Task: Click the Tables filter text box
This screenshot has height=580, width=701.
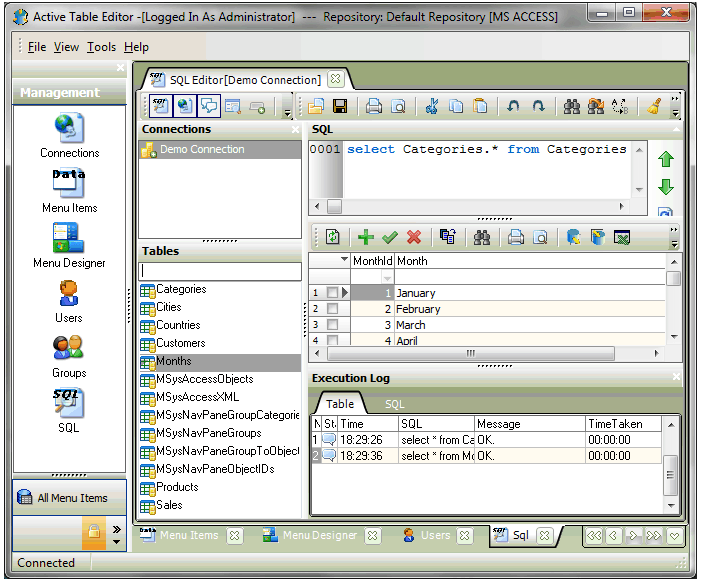Action: pyautogui.click(x=220, y=271)
